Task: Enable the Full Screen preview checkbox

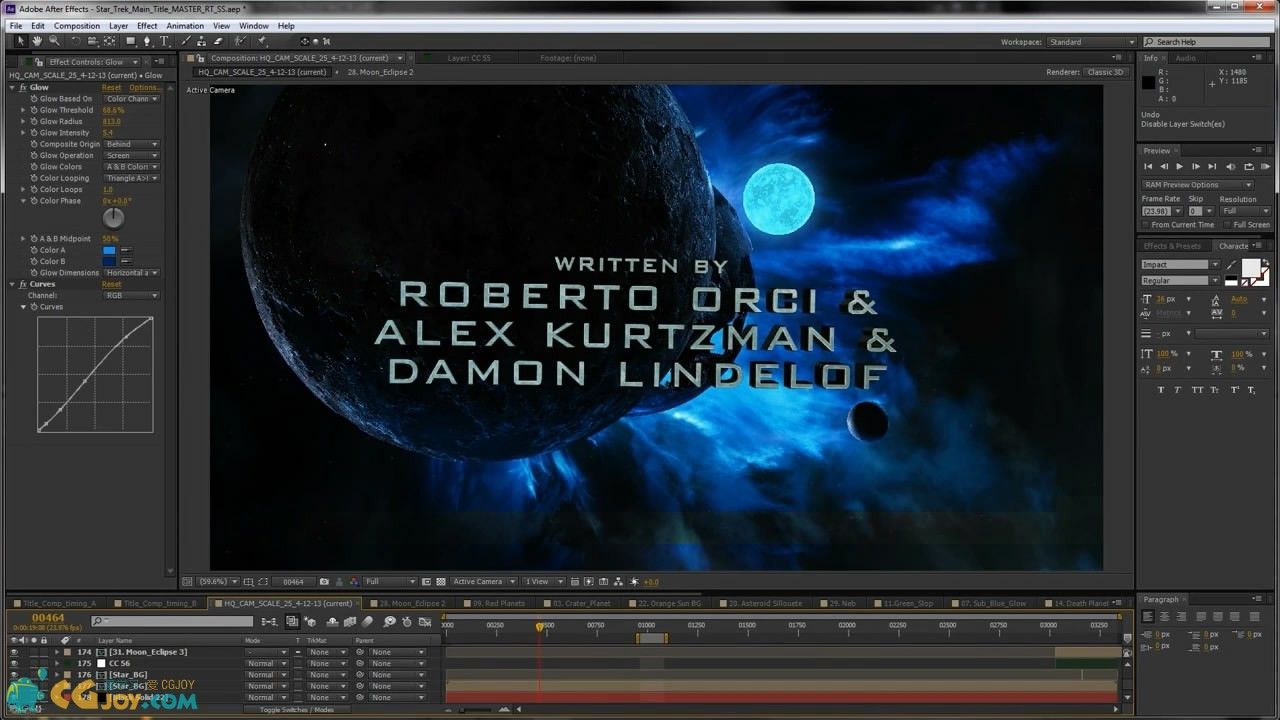Action: pos(1228,225)
